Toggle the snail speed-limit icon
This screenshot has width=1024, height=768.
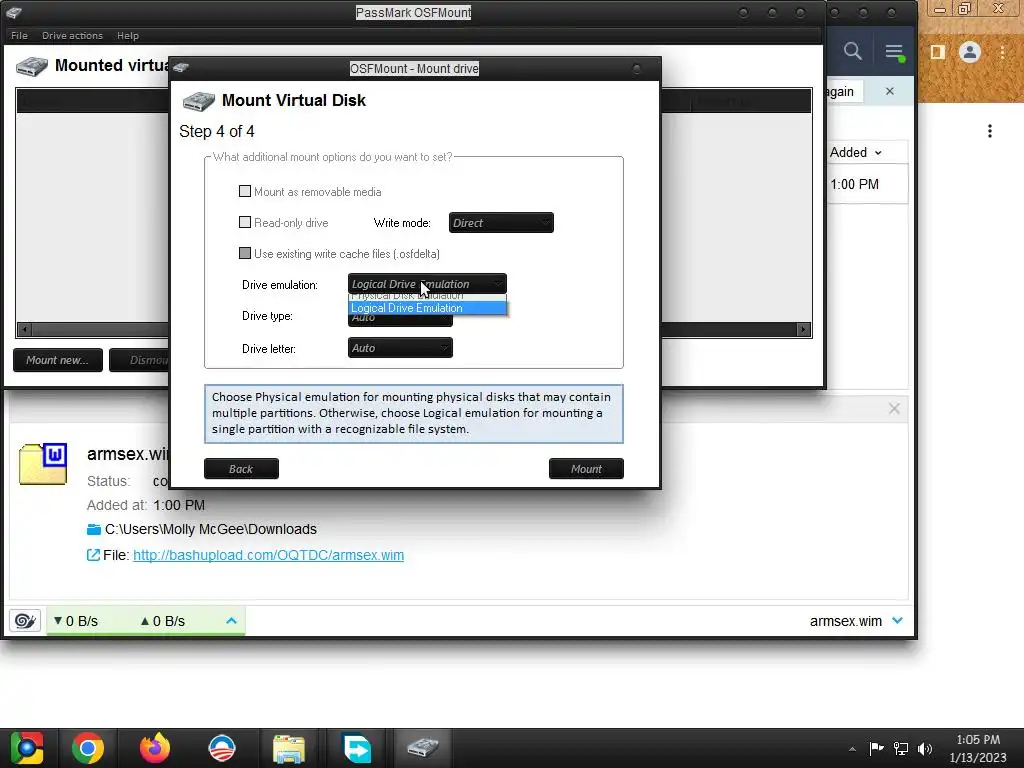[x=25, y=620]
